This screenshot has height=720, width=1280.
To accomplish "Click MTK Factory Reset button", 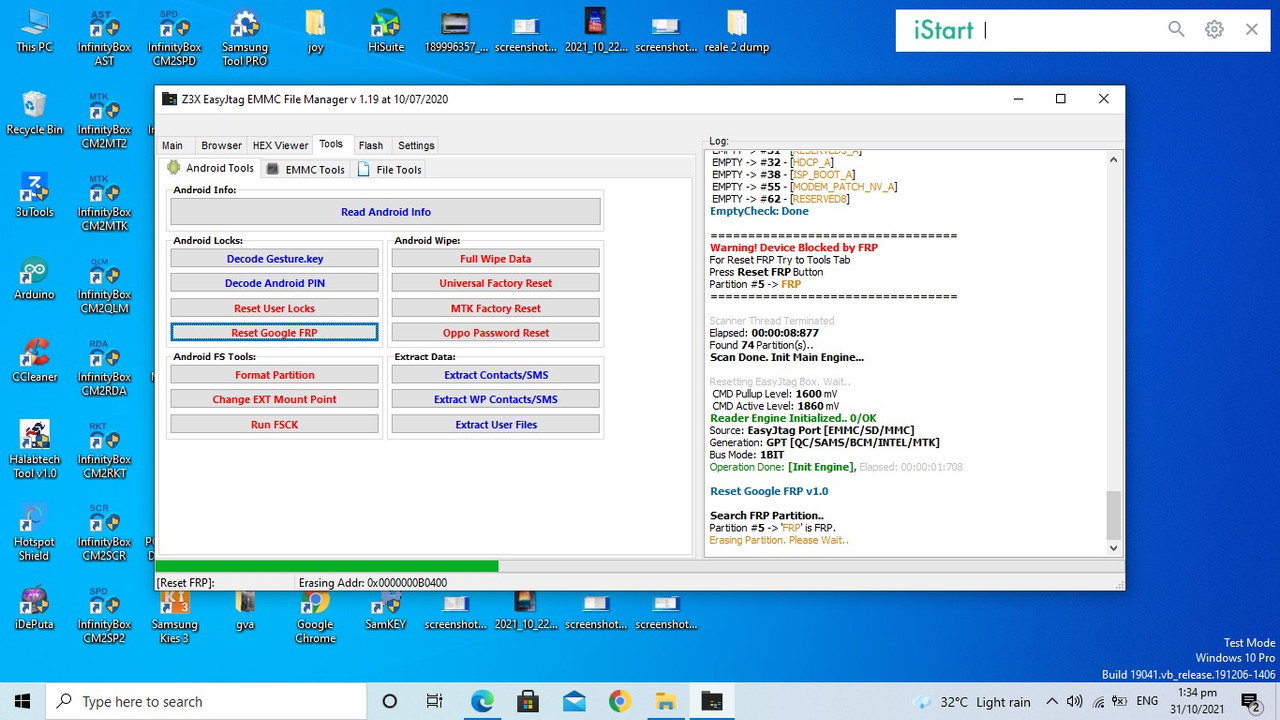I will (495, 308).
